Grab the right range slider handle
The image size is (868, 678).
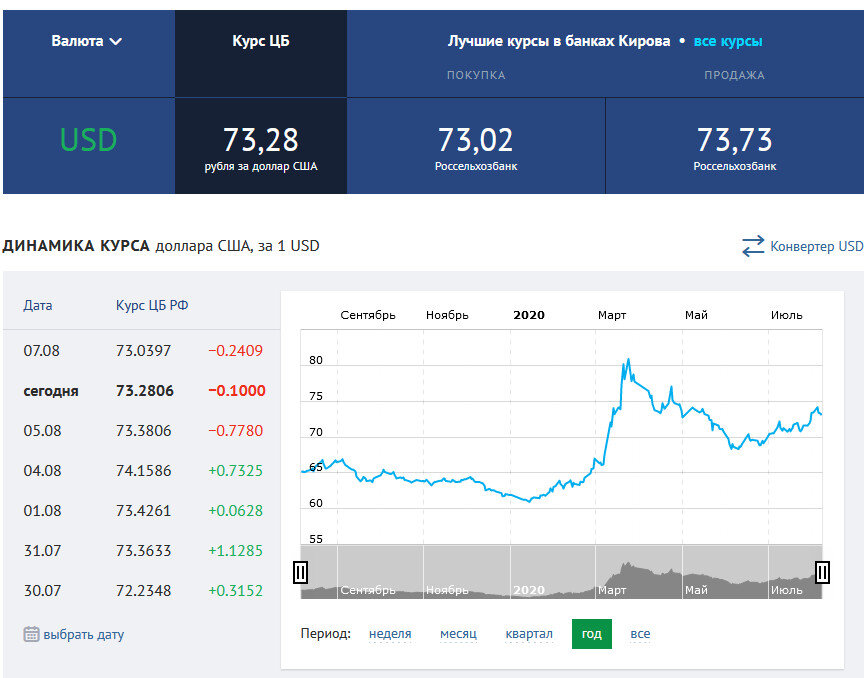(822, 572)
